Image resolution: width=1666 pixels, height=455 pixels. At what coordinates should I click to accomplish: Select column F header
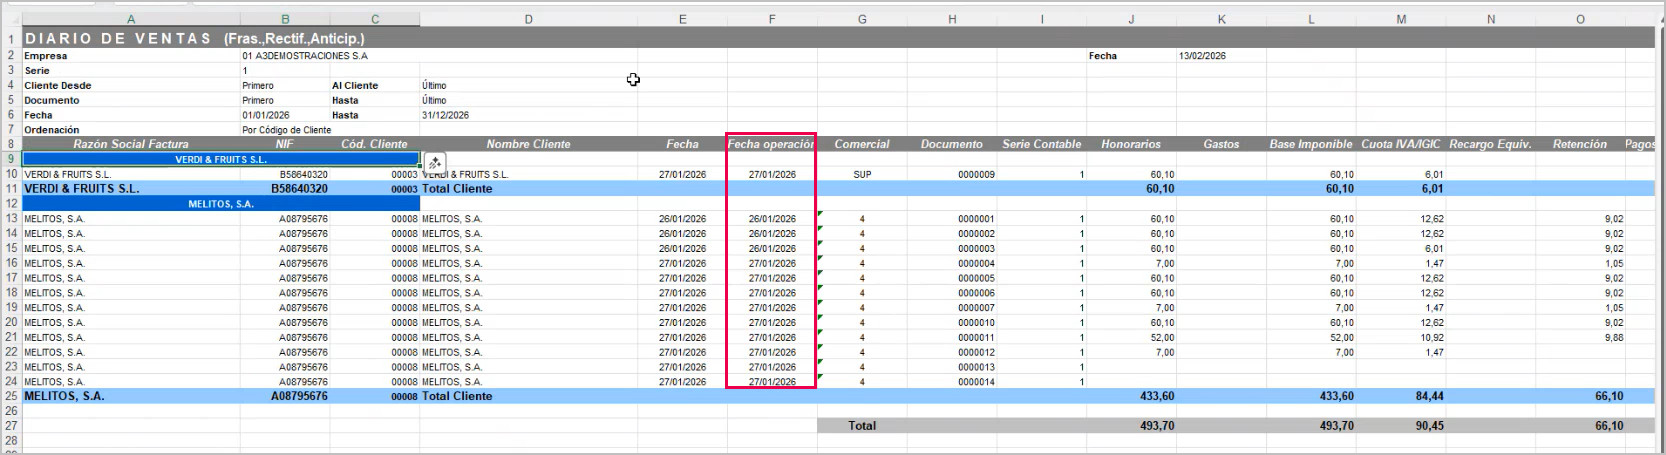coord(772,19)
